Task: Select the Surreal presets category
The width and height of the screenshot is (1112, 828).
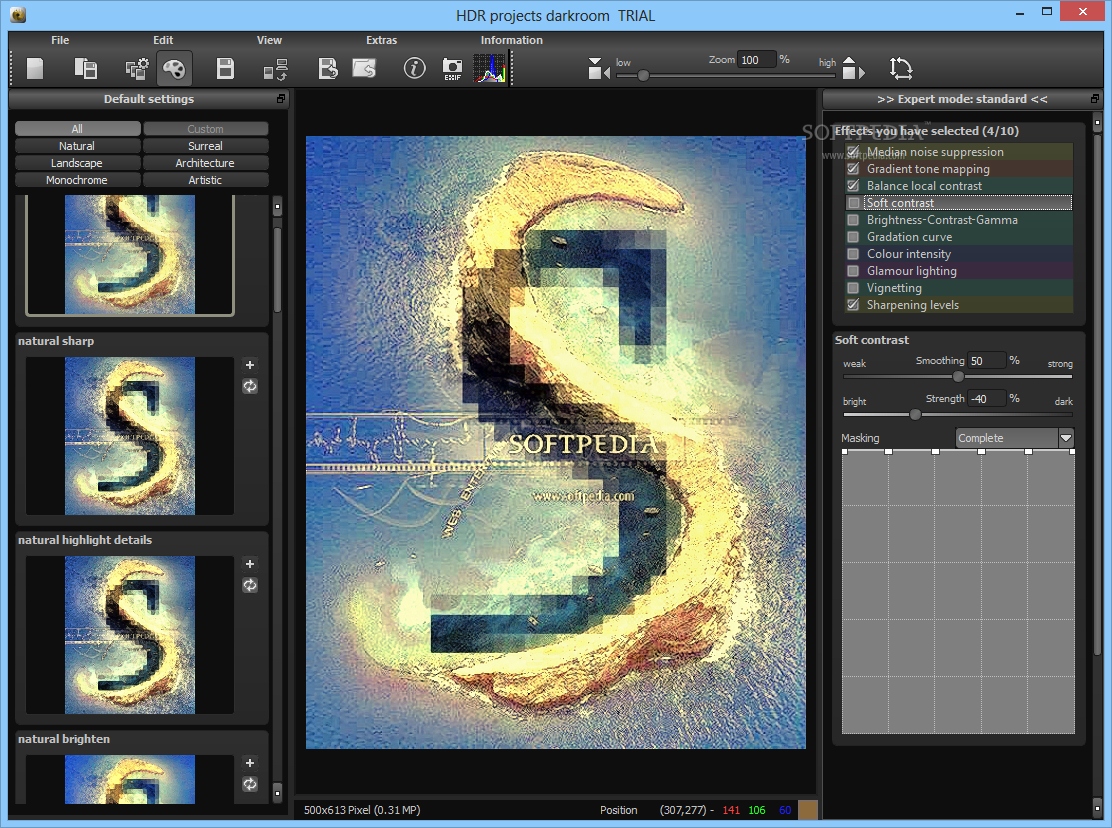Action: pos(206,146)
